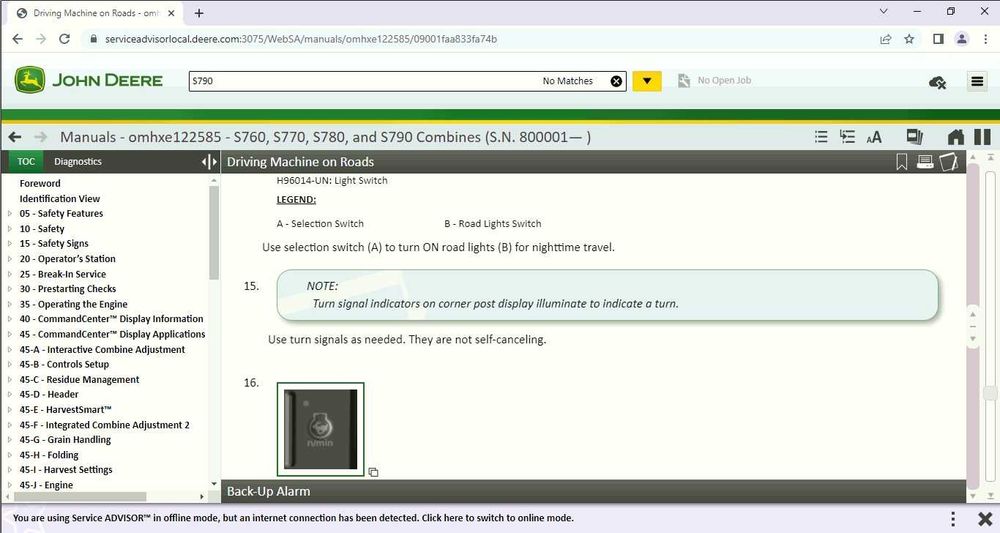Screen dimensions: 1000x533
Task: Click the browser address bar URL
Action: point(301,39)
